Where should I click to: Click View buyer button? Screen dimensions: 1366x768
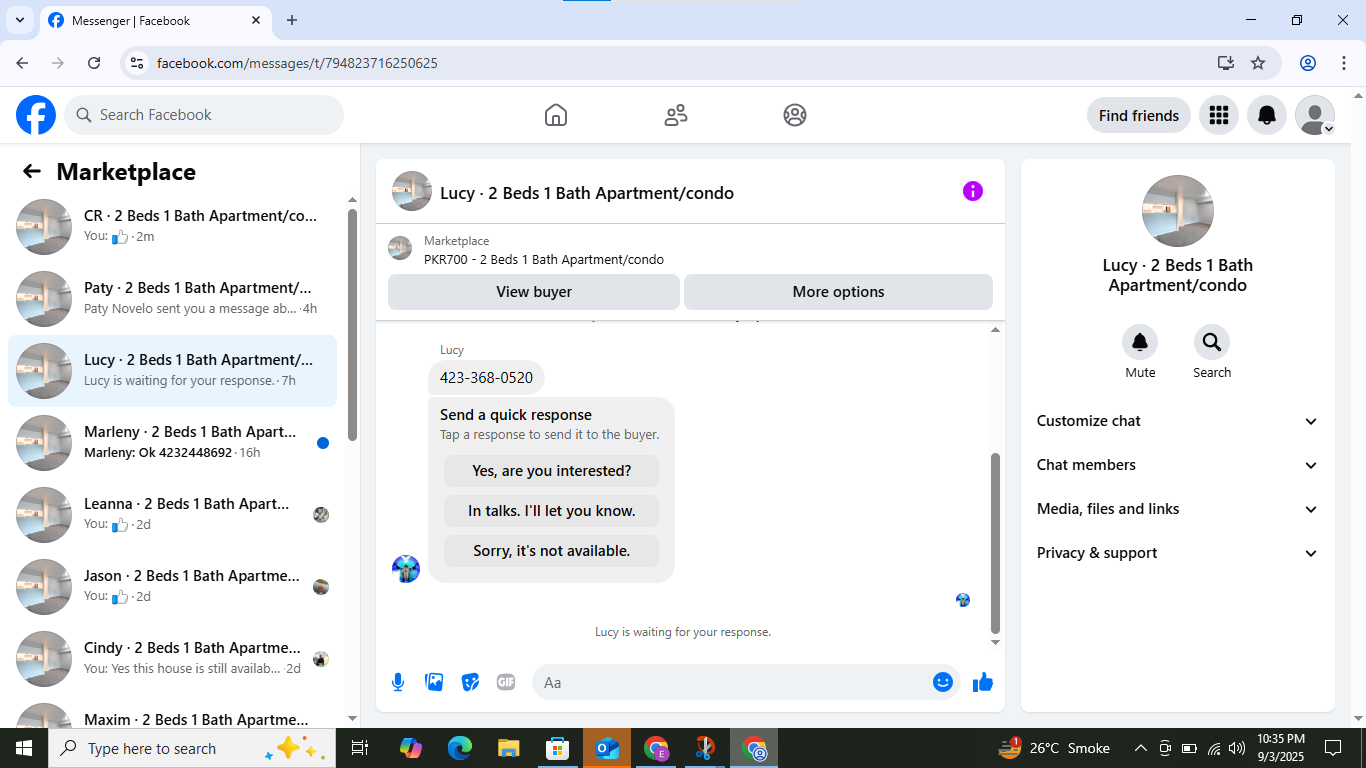(x=534, y=292)
